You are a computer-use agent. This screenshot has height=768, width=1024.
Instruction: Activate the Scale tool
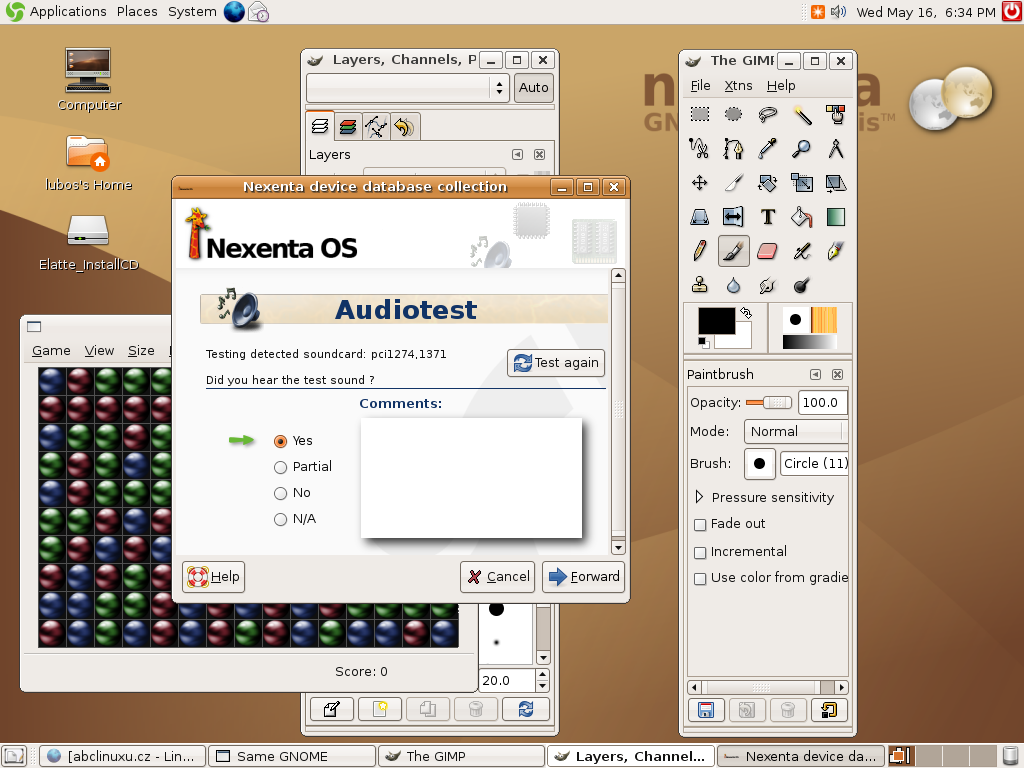802,183
